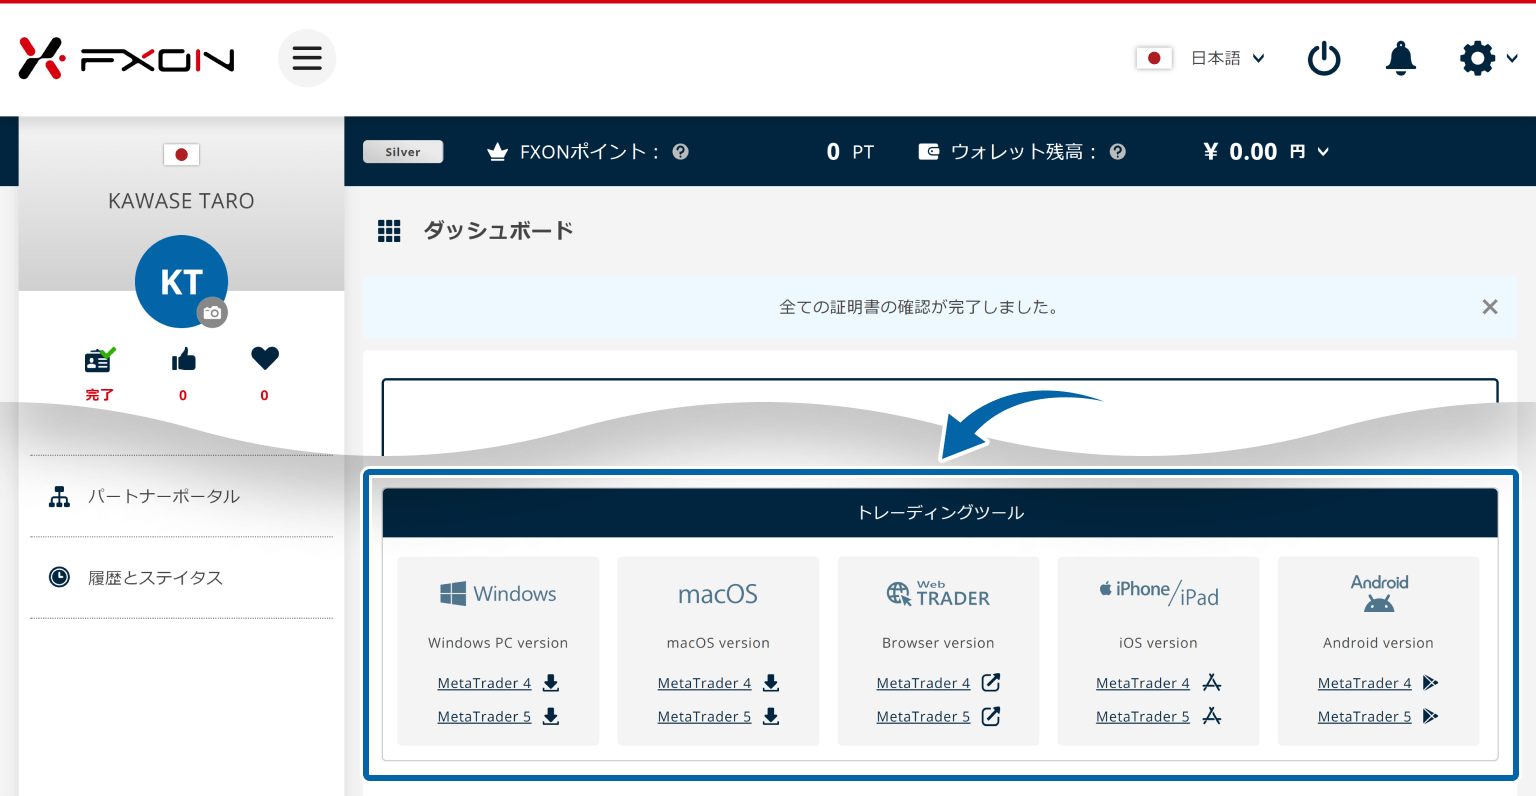Open iOS version MetaTrader 5 link
Viewport: 1536px width, 796px height.
[x=1143, y=717]
